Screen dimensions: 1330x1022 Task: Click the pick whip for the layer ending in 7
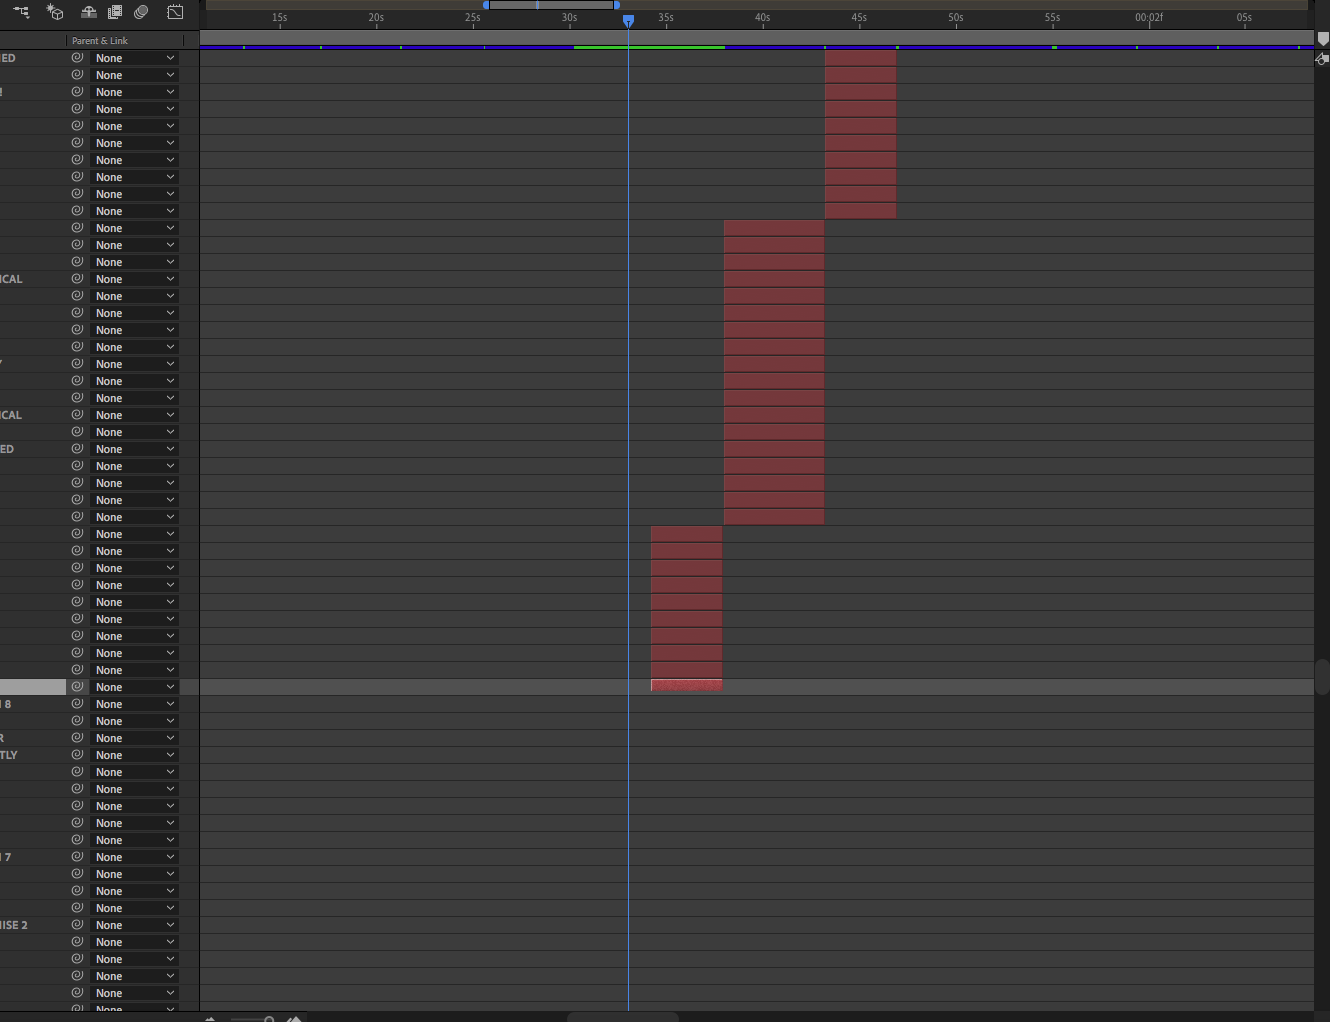tap(77, 857)
